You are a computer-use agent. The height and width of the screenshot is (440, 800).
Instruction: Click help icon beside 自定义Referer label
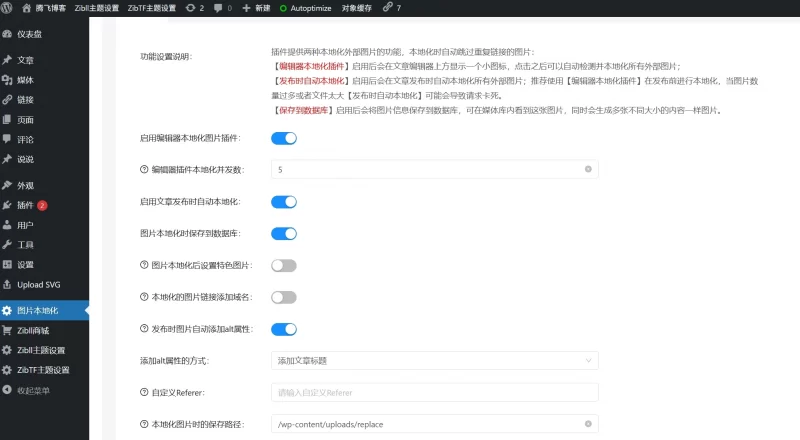[144, 392]
